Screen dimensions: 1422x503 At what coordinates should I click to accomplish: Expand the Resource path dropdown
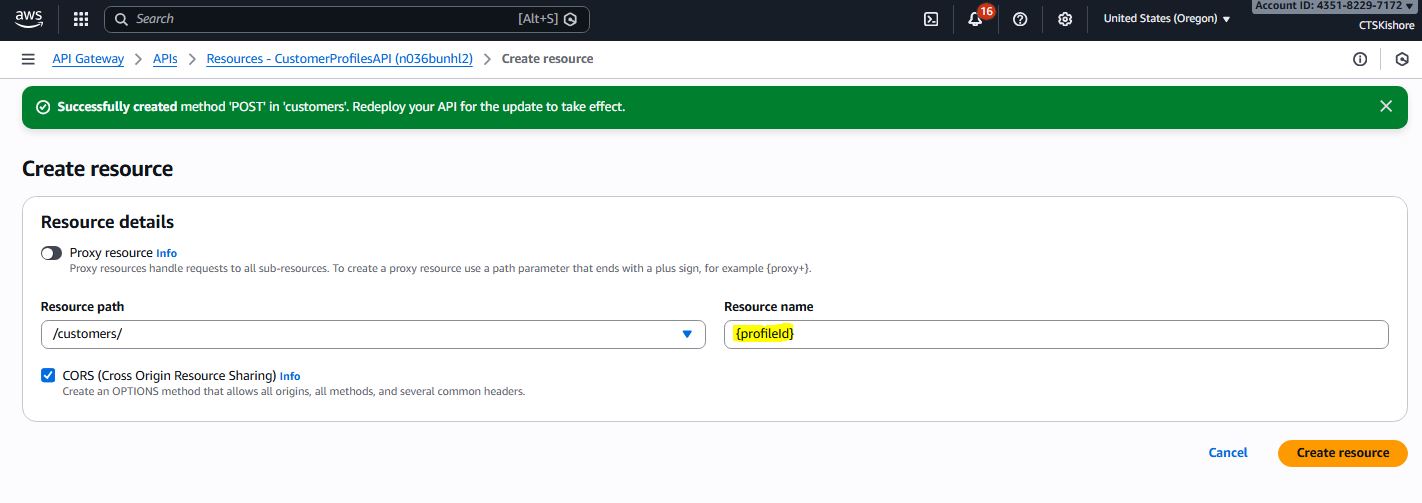coord(686,334)
